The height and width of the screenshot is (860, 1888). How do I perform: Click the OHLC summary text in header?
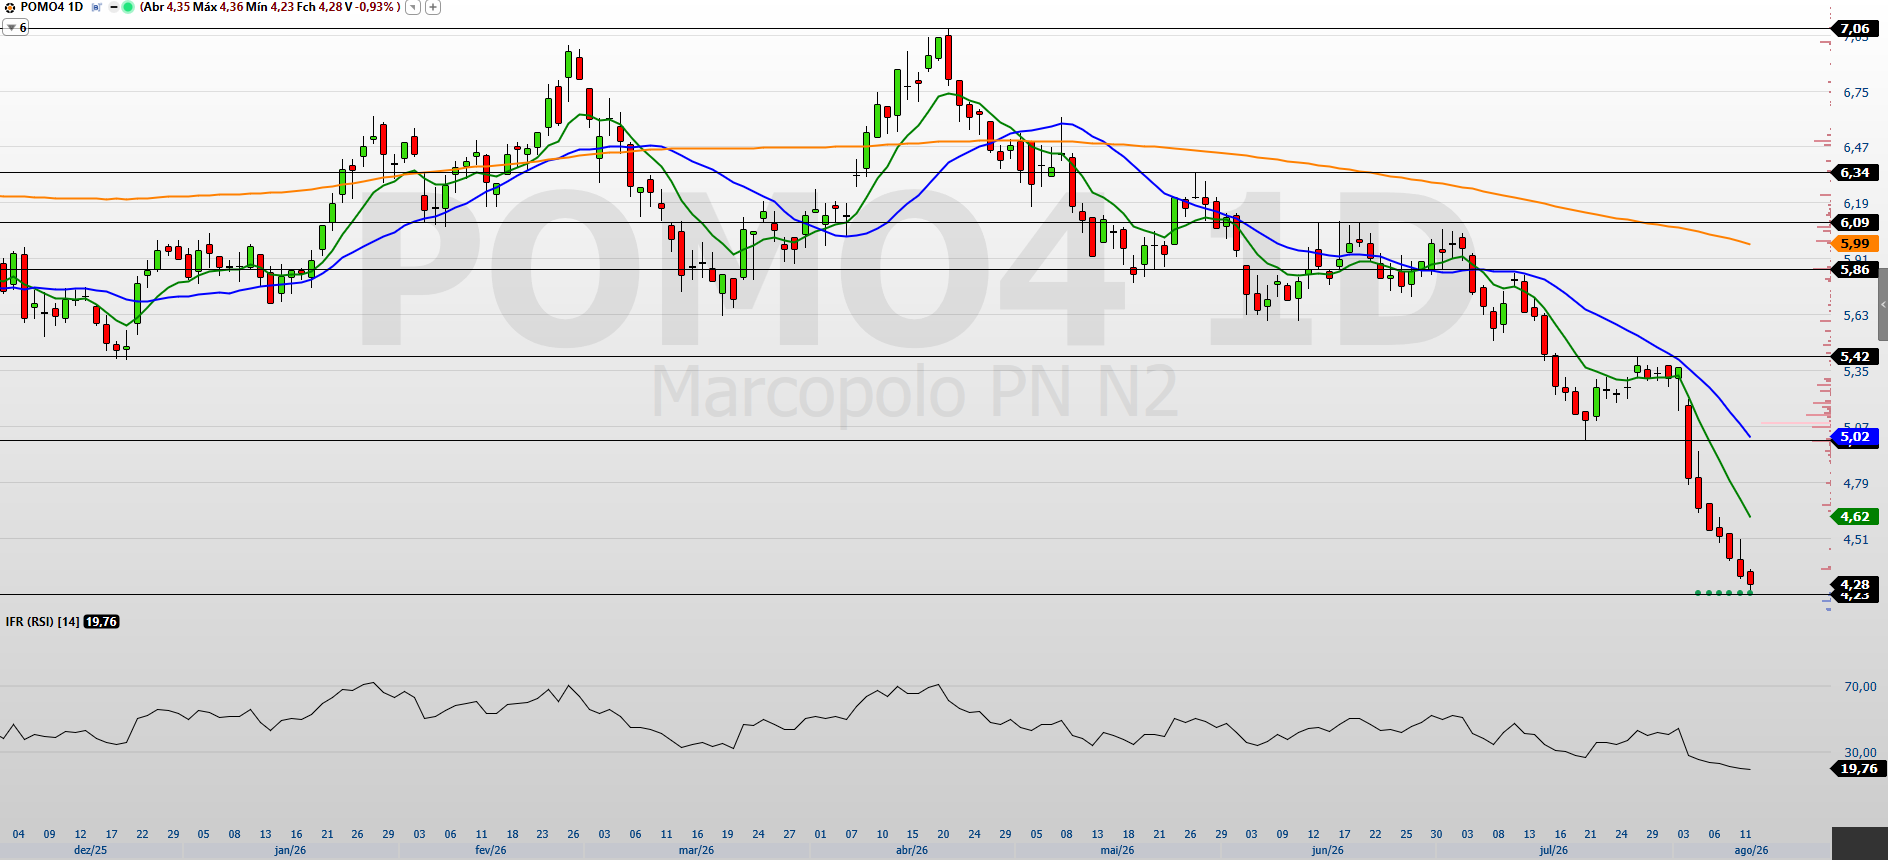pyautogui.click(x=270, y=7)
